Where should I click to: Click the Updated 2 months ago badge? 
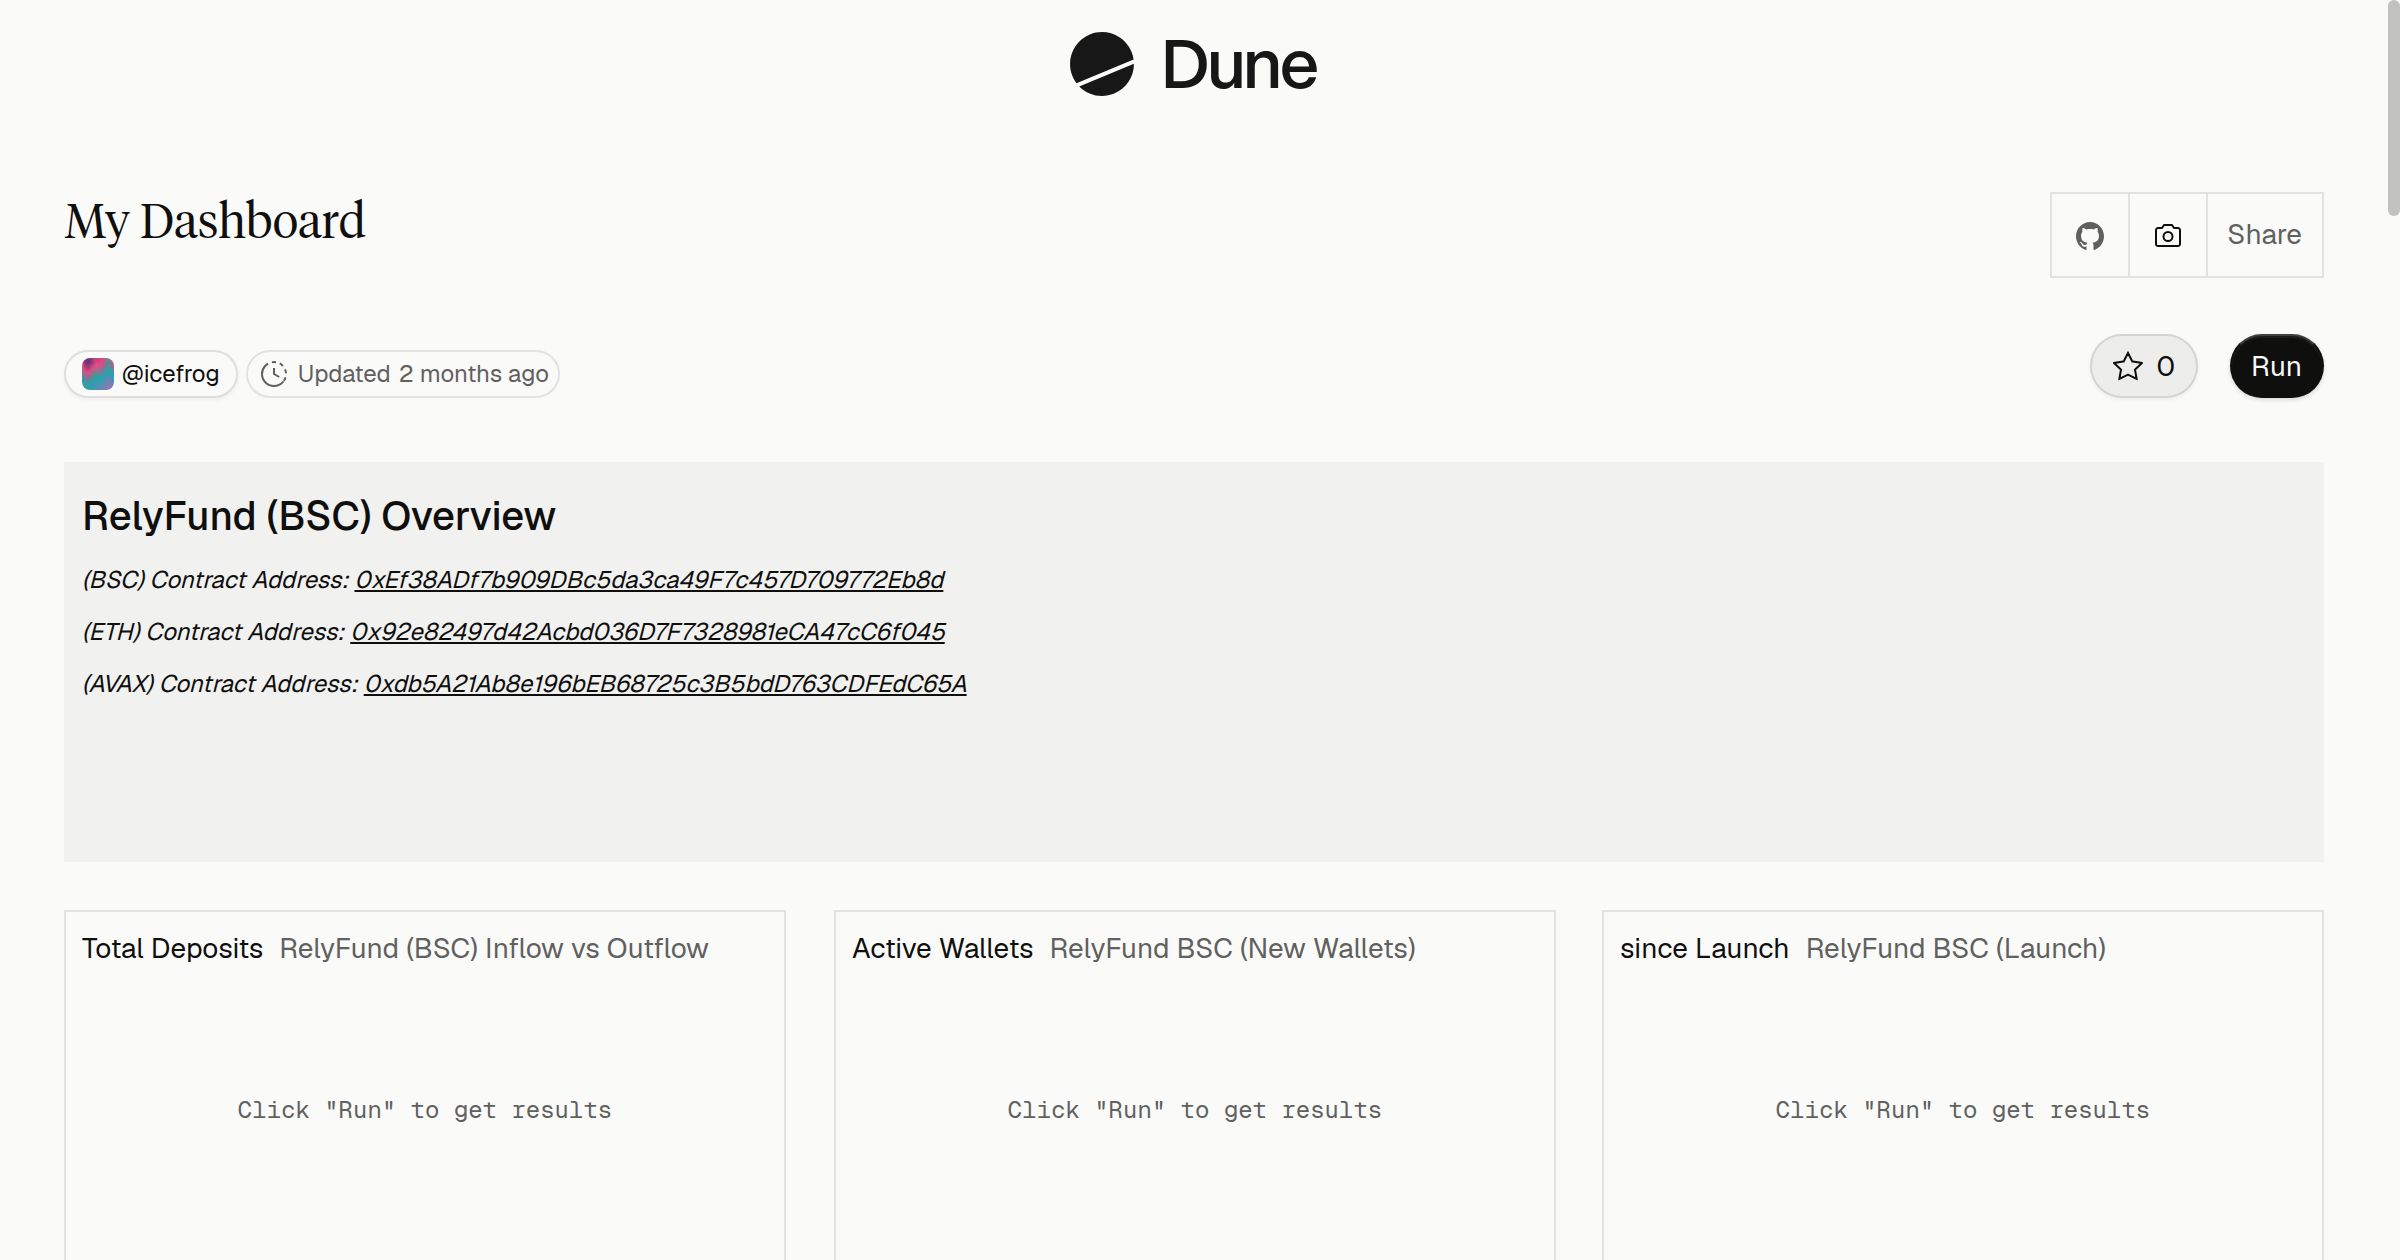pyautogui.click(x=403, y=374)
